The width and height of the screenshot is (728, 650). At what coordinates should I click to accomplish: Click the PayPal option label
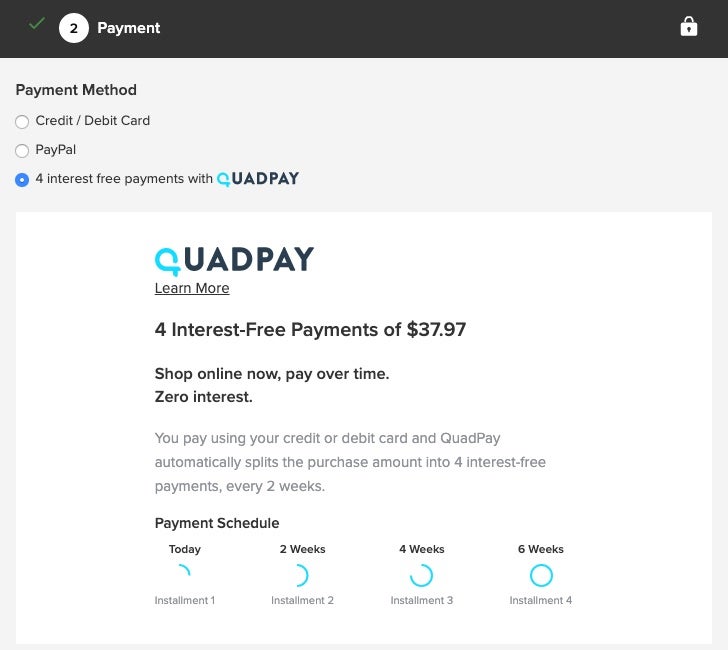pyautogui.click(x=55, y=150)
